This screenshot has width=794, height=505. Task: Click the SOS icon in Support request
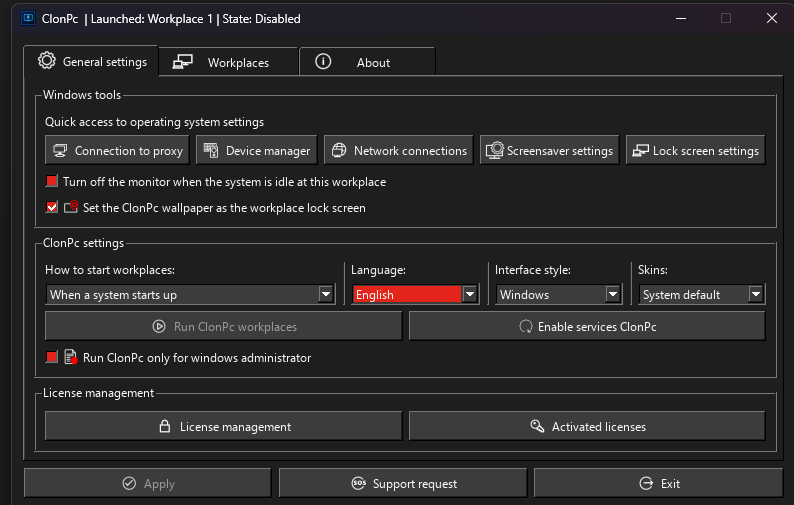coord(359,483)
